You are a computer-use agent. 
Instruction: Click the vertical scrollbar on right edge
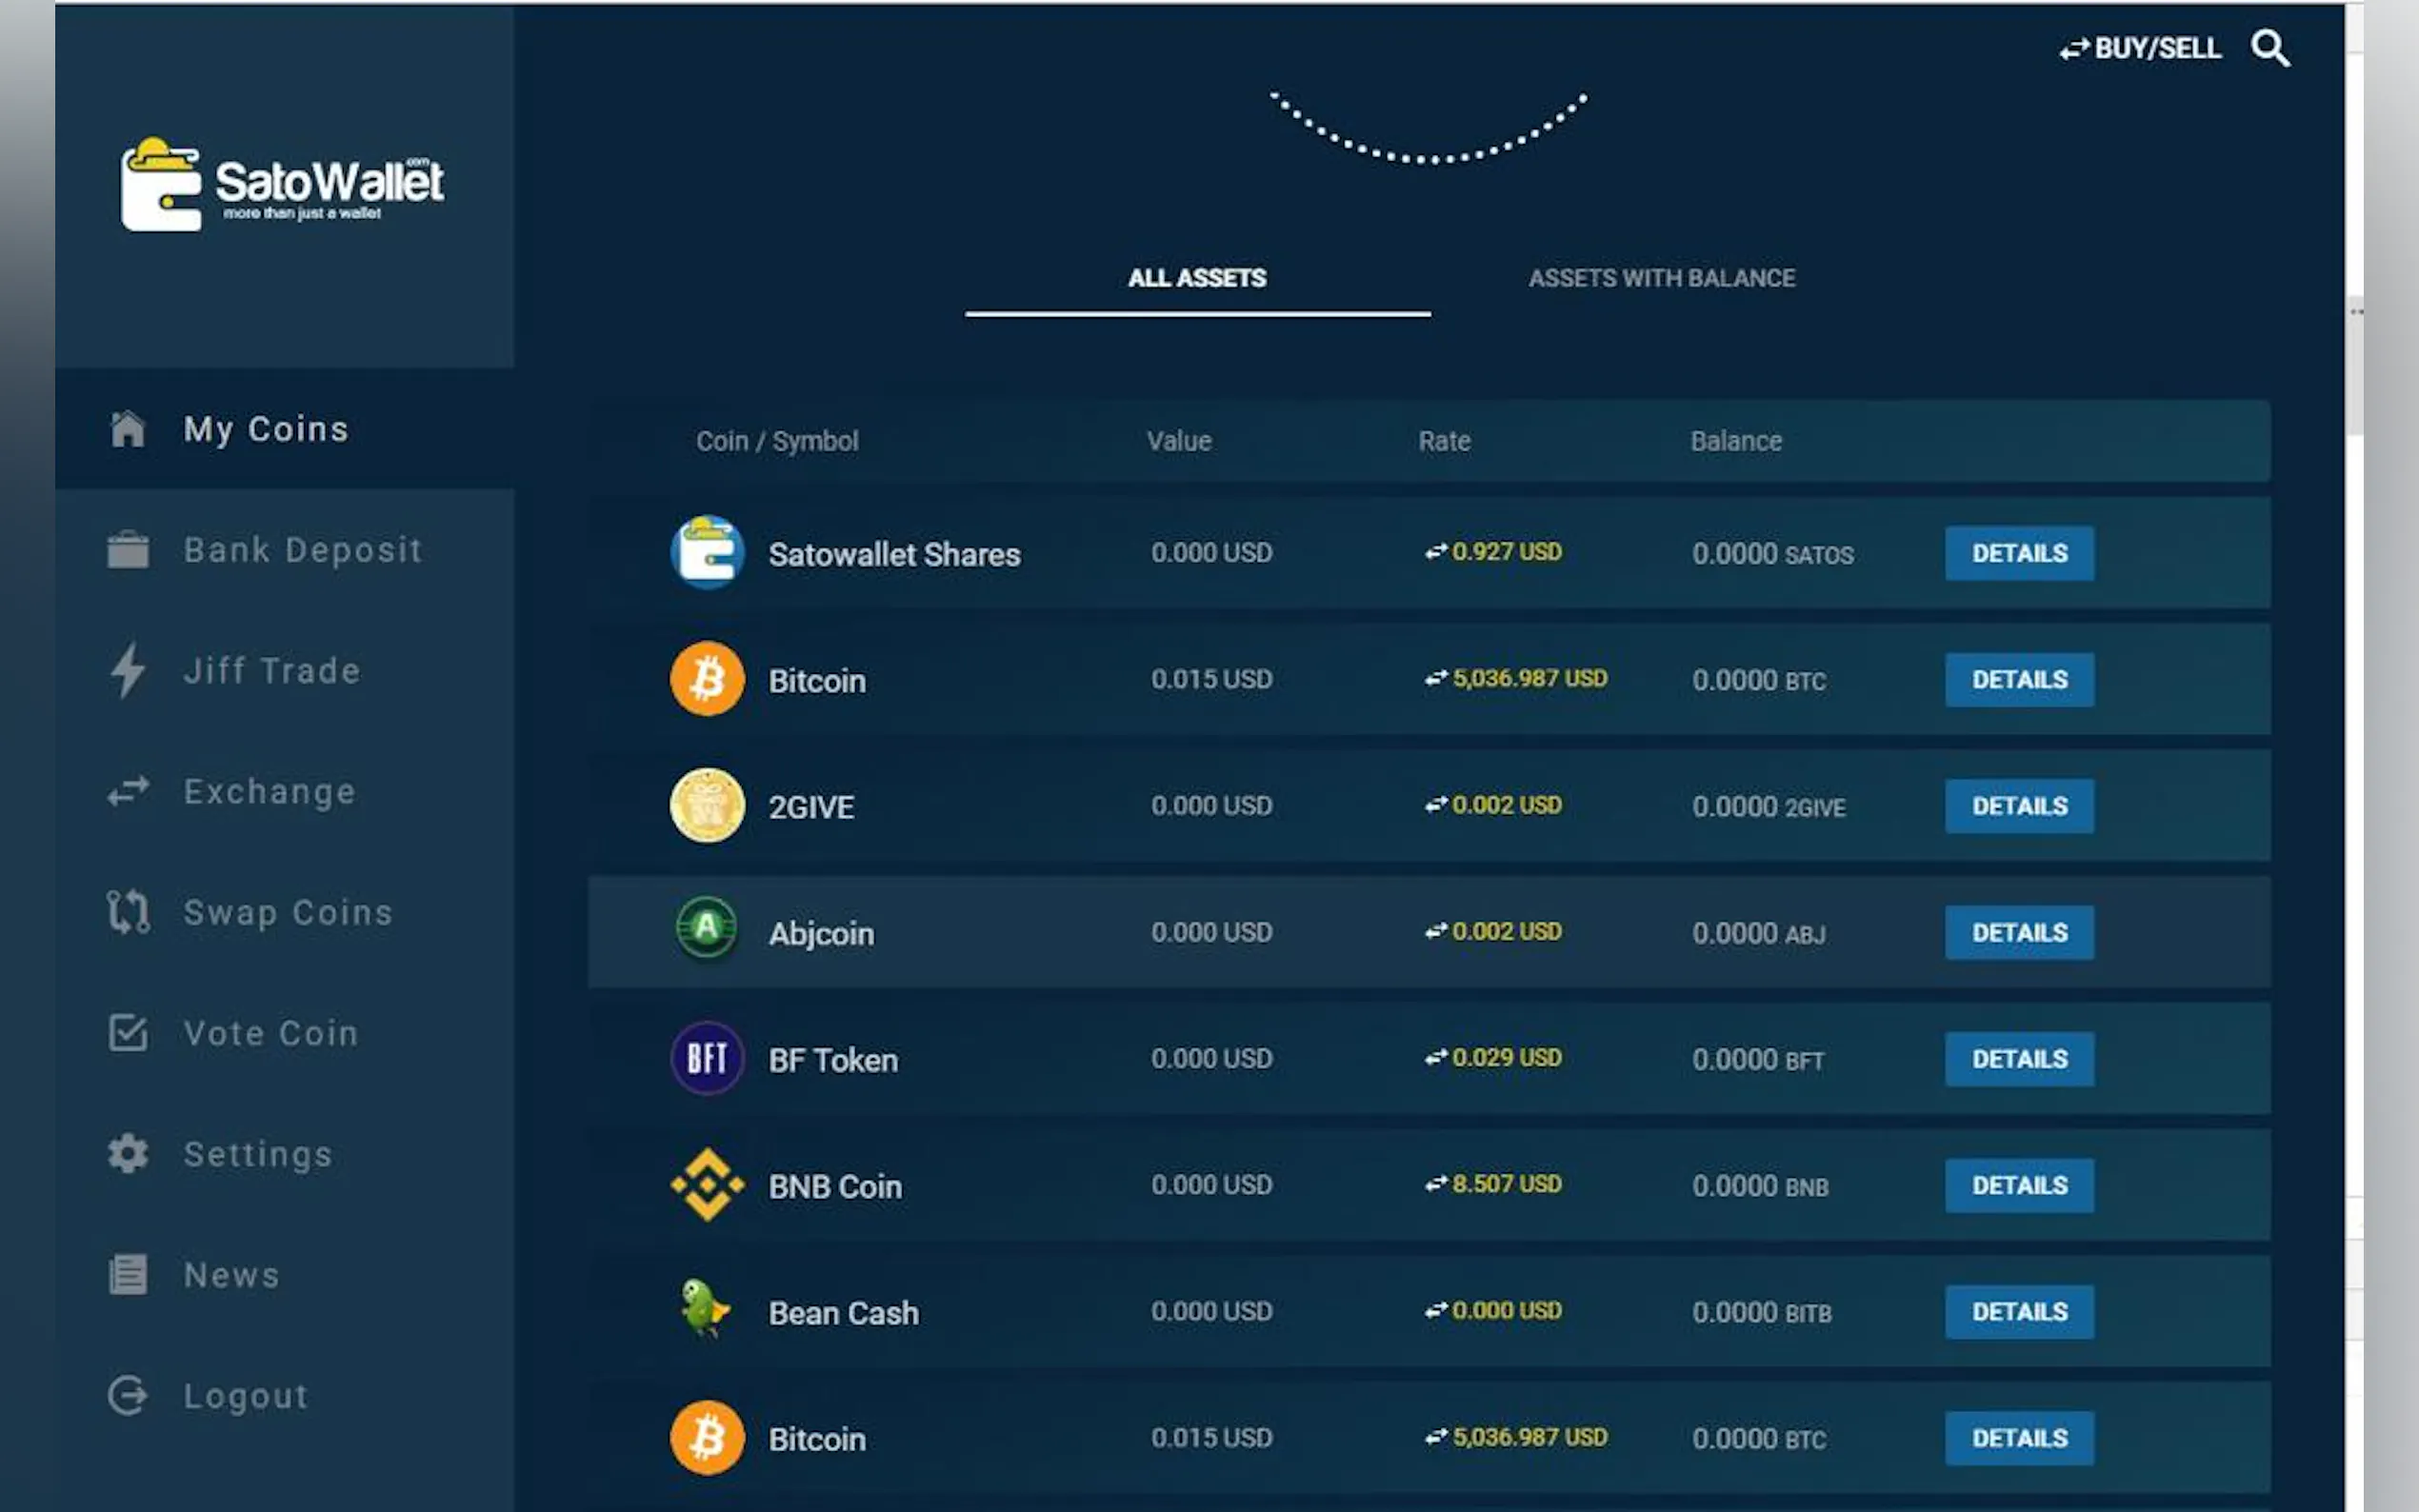pos(2355,366)
